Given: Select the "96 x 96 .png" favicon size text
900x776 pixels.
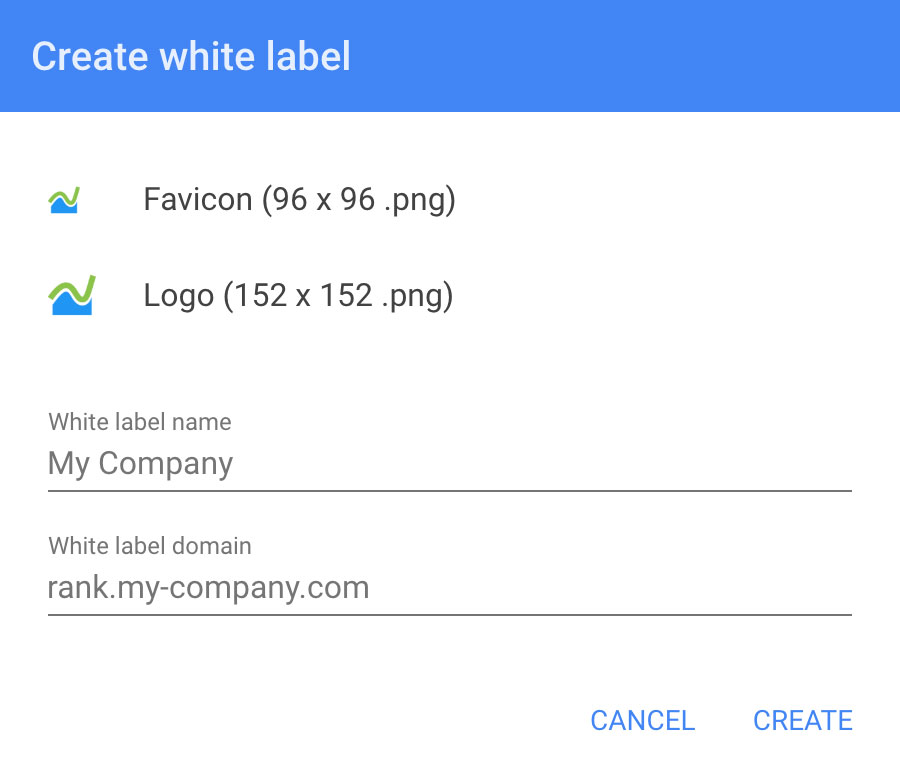Looking at the screenshot, I should click(x=360, y=200).
